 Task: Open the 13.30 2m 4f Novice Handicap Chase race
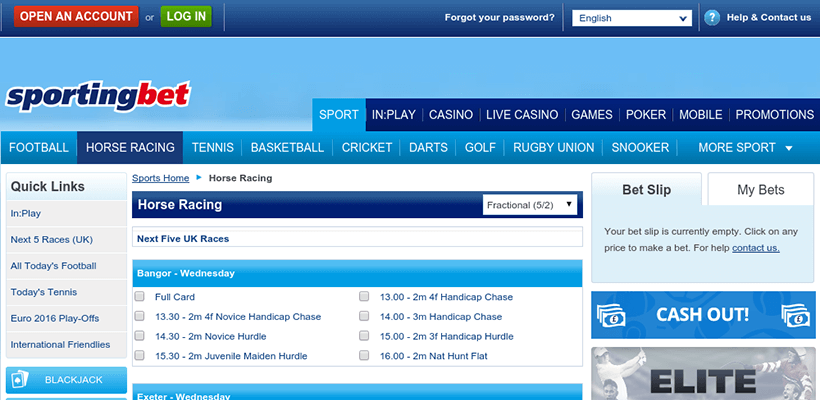pos(238,316)
